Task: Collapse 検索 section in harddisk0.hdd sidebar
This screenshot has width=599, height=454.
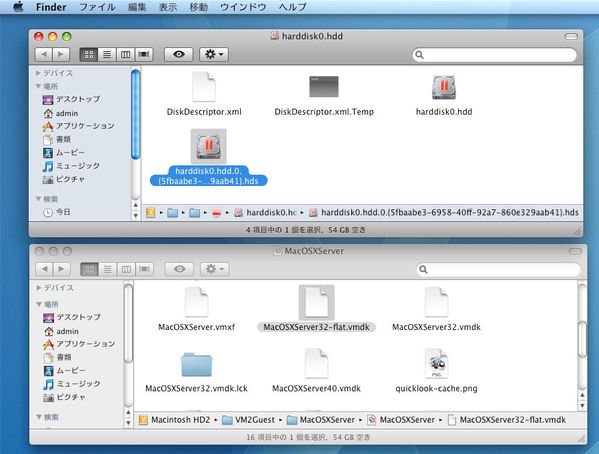Action: click(38, 199)
